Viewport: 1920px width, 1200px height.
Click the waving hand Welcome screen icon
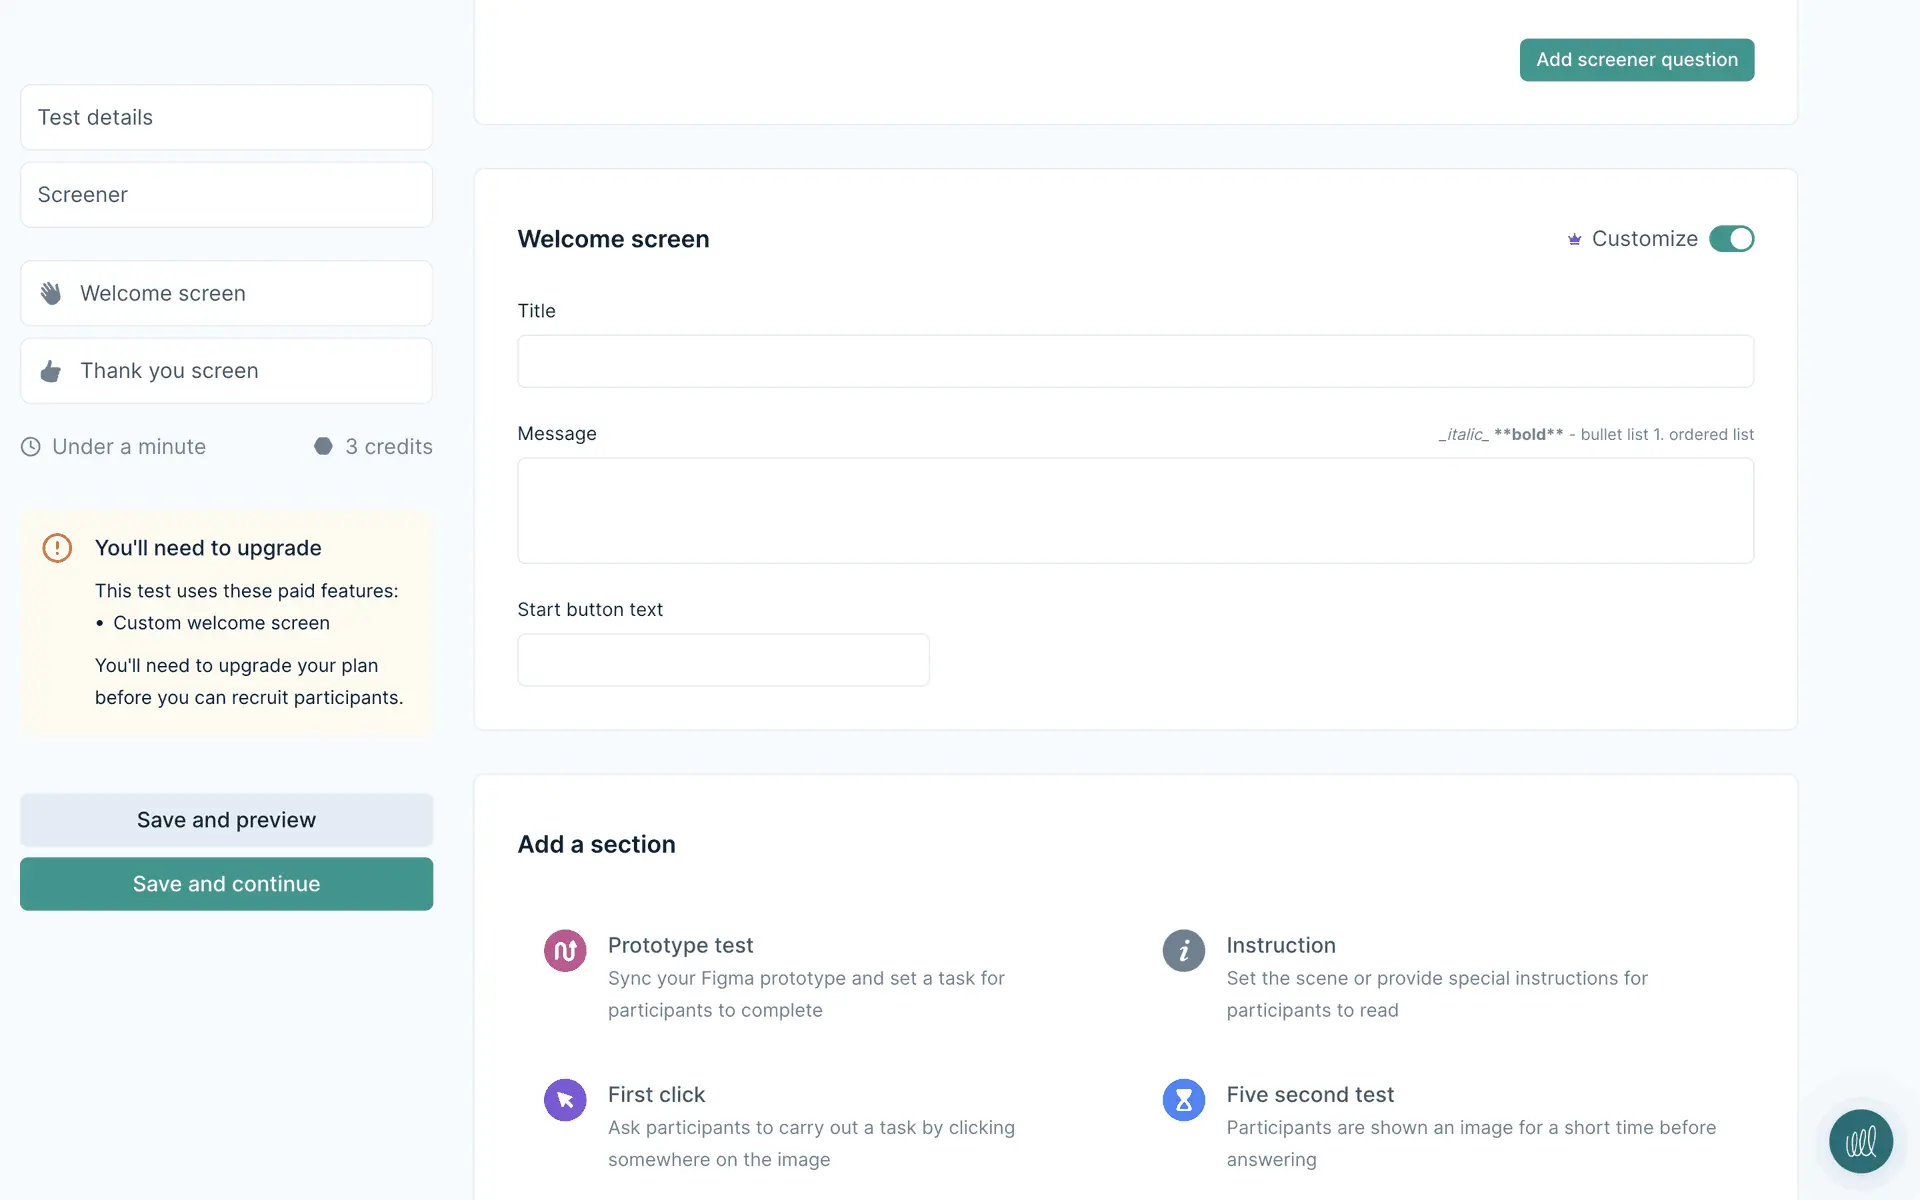[x=51, y=293]
